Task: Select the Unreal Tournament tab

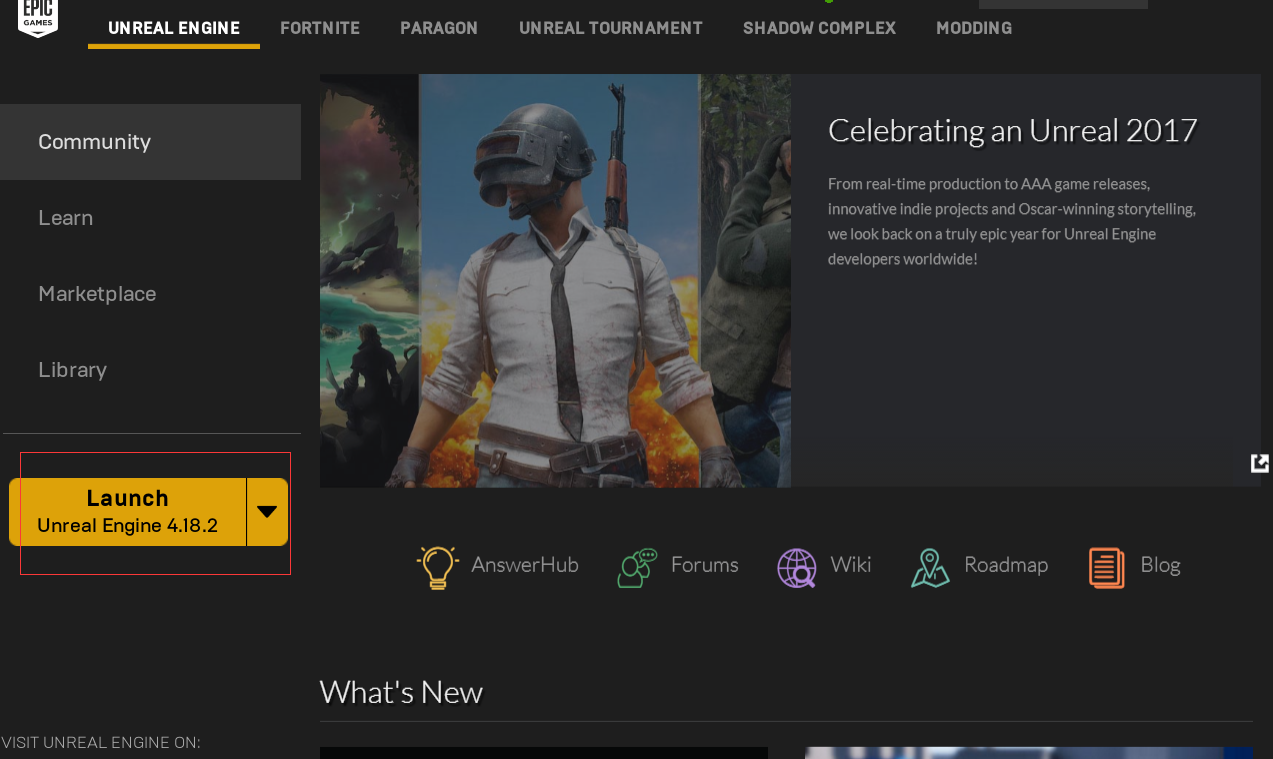Action: point(611,28)
